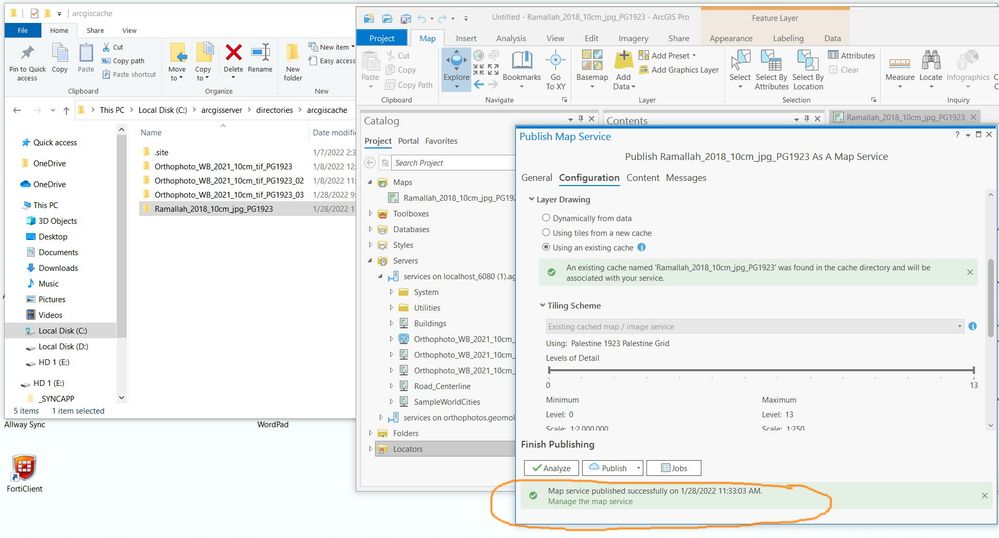Screen dimensions: 999x538
Task: Switch to the Configuration tab
Action: click(x=589, y=178)
